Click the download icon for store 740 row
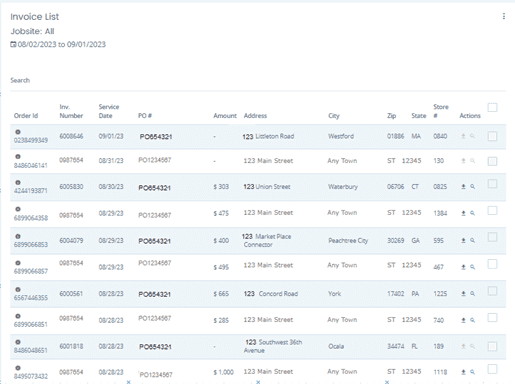Screen dimensions: 515x384 [x=463, y=320]
